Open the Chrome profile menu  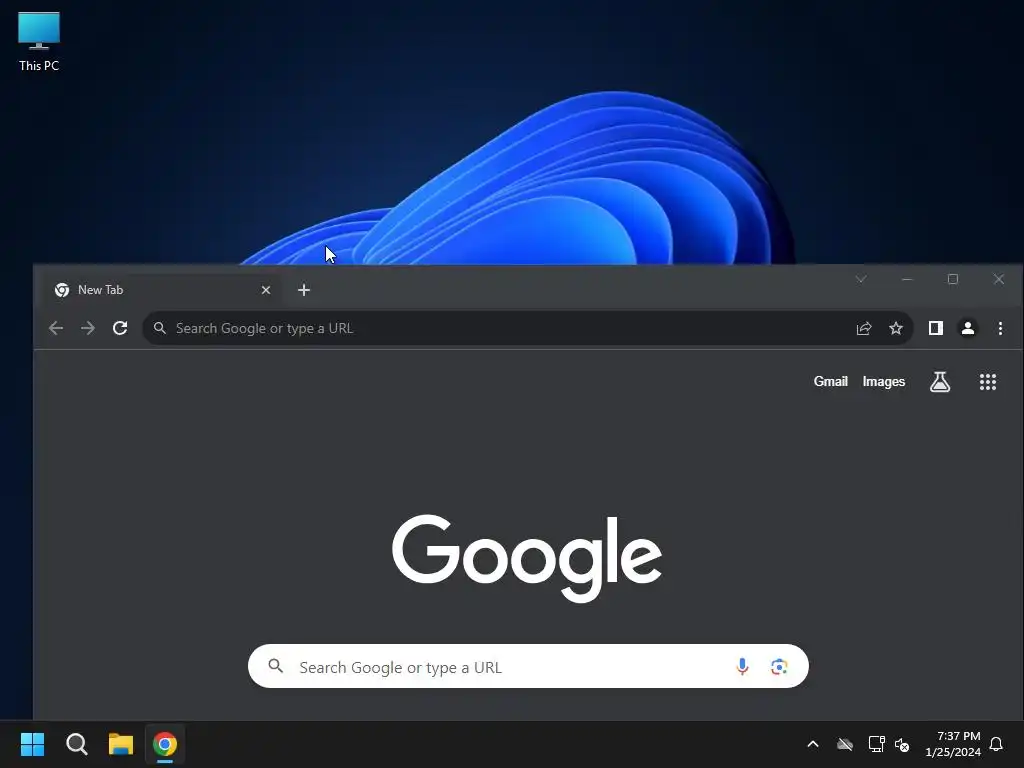click(968, 328)
